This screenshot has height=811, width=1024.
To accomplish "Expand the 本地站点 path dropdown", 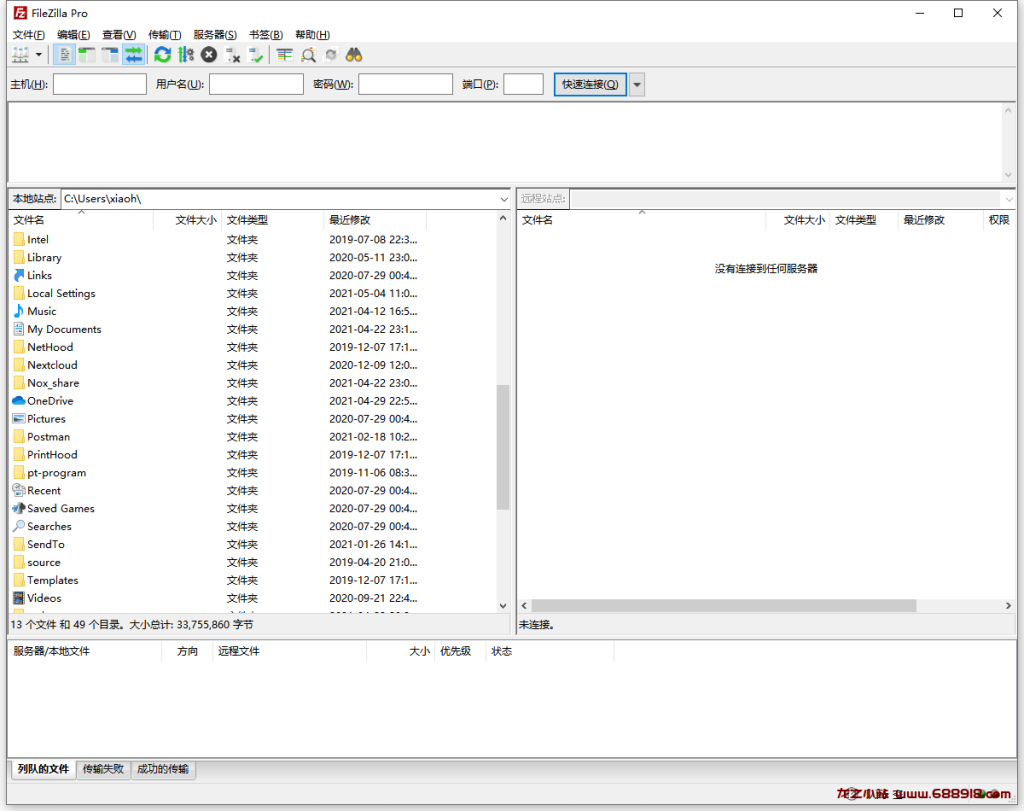I will pyautogui.click(x=504, y=199).
